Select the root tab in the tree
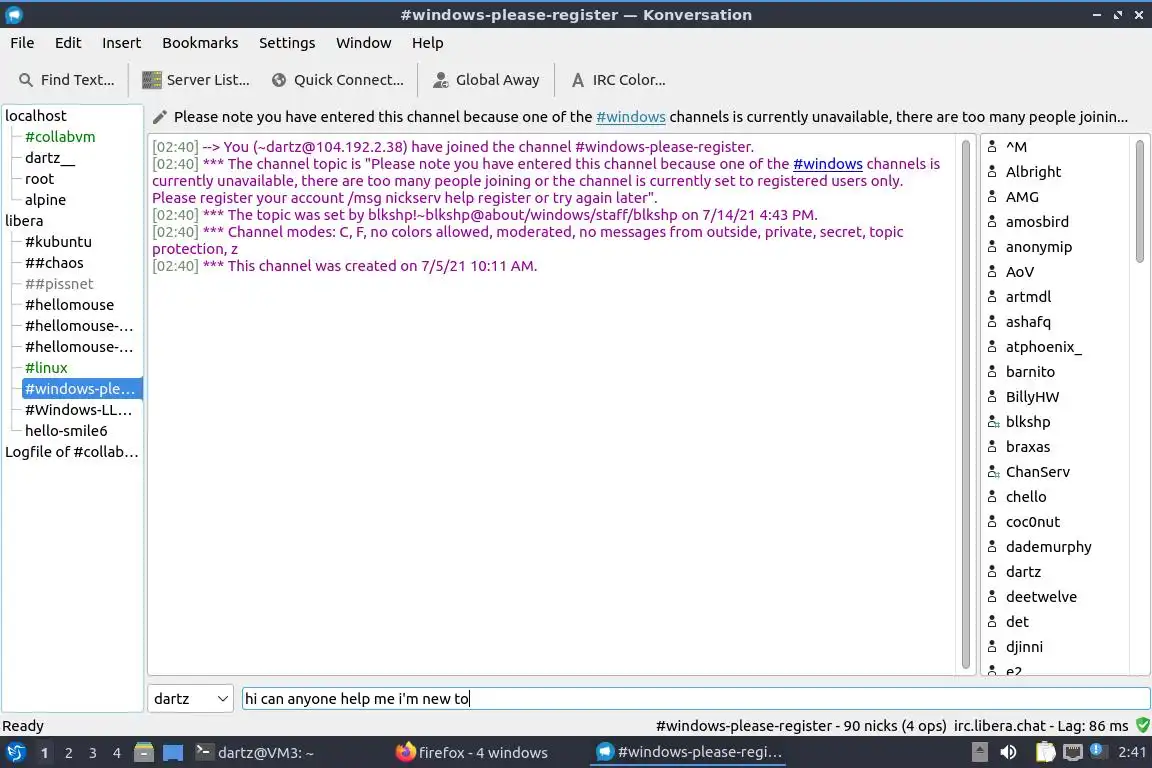The width and height of the screenshot is (1152, 768). coord(39,179)
